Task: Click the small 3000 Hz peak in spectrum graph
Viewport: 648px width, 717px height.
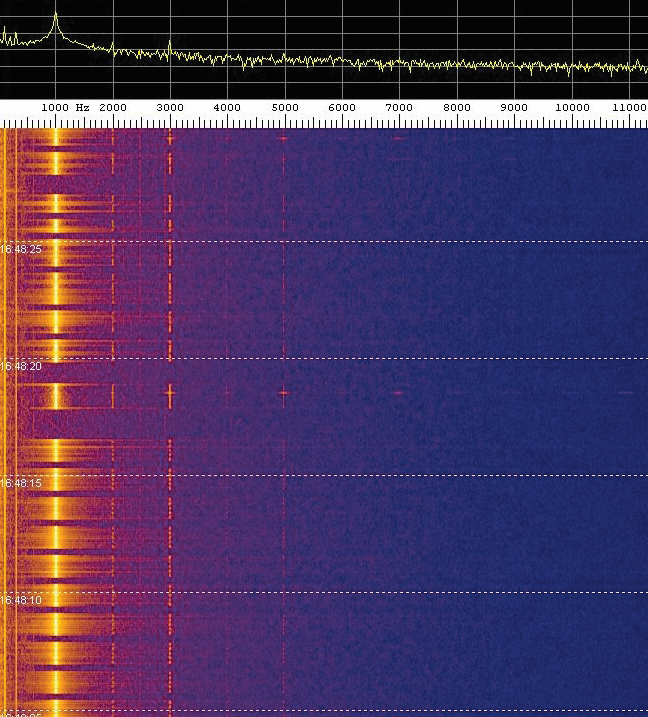Action: click(170, 43)
